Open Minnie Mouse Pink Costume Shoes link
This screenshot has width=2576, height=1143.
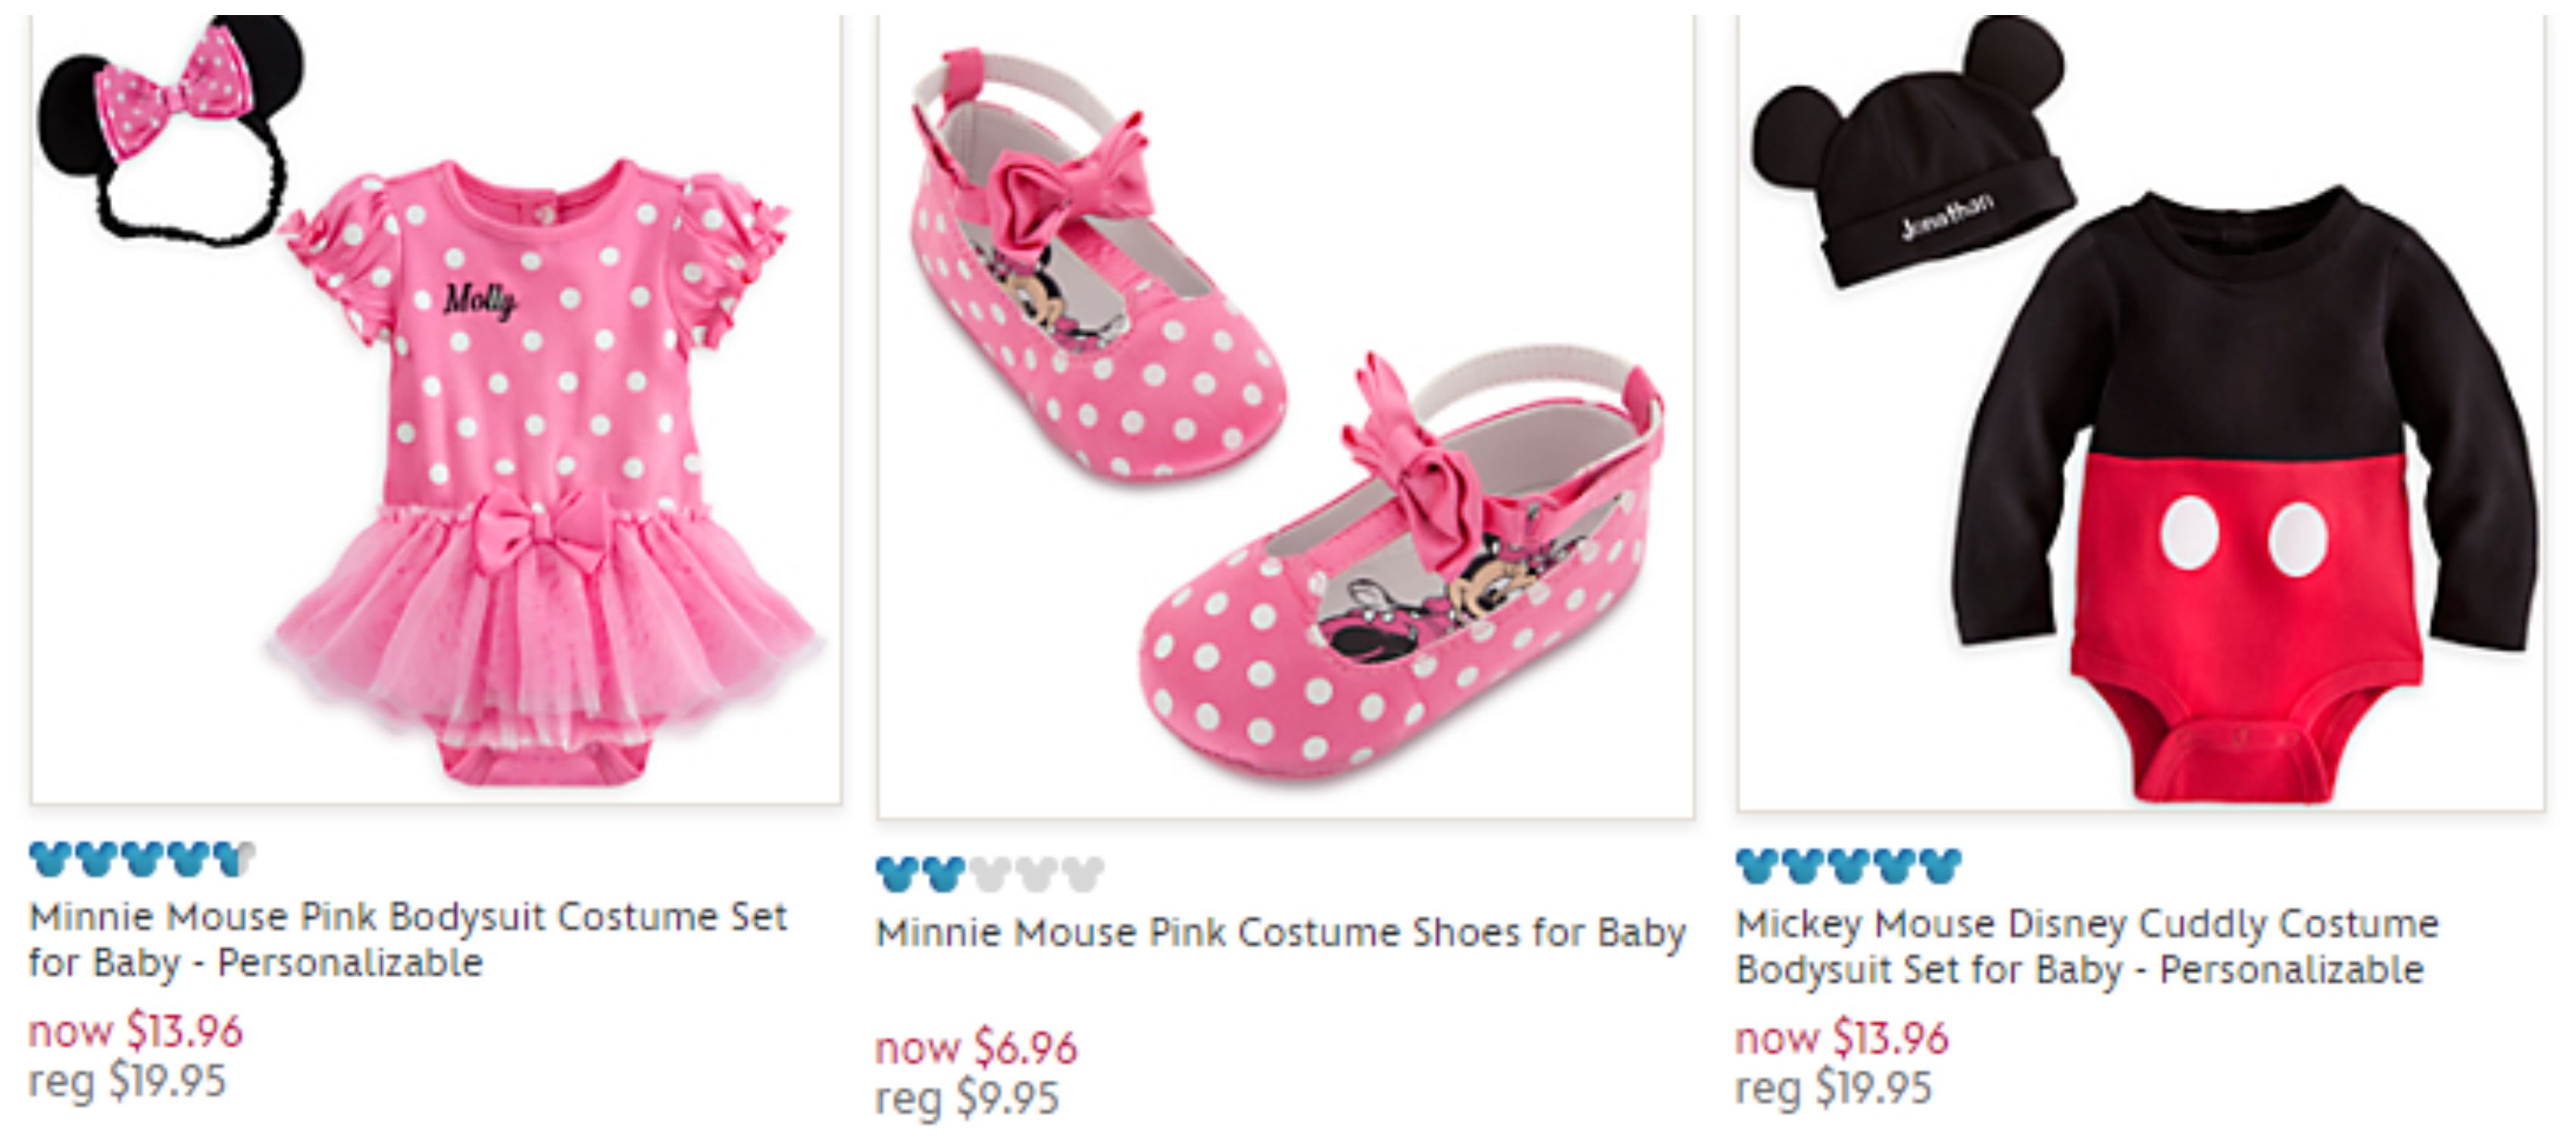click(1281, 933)
